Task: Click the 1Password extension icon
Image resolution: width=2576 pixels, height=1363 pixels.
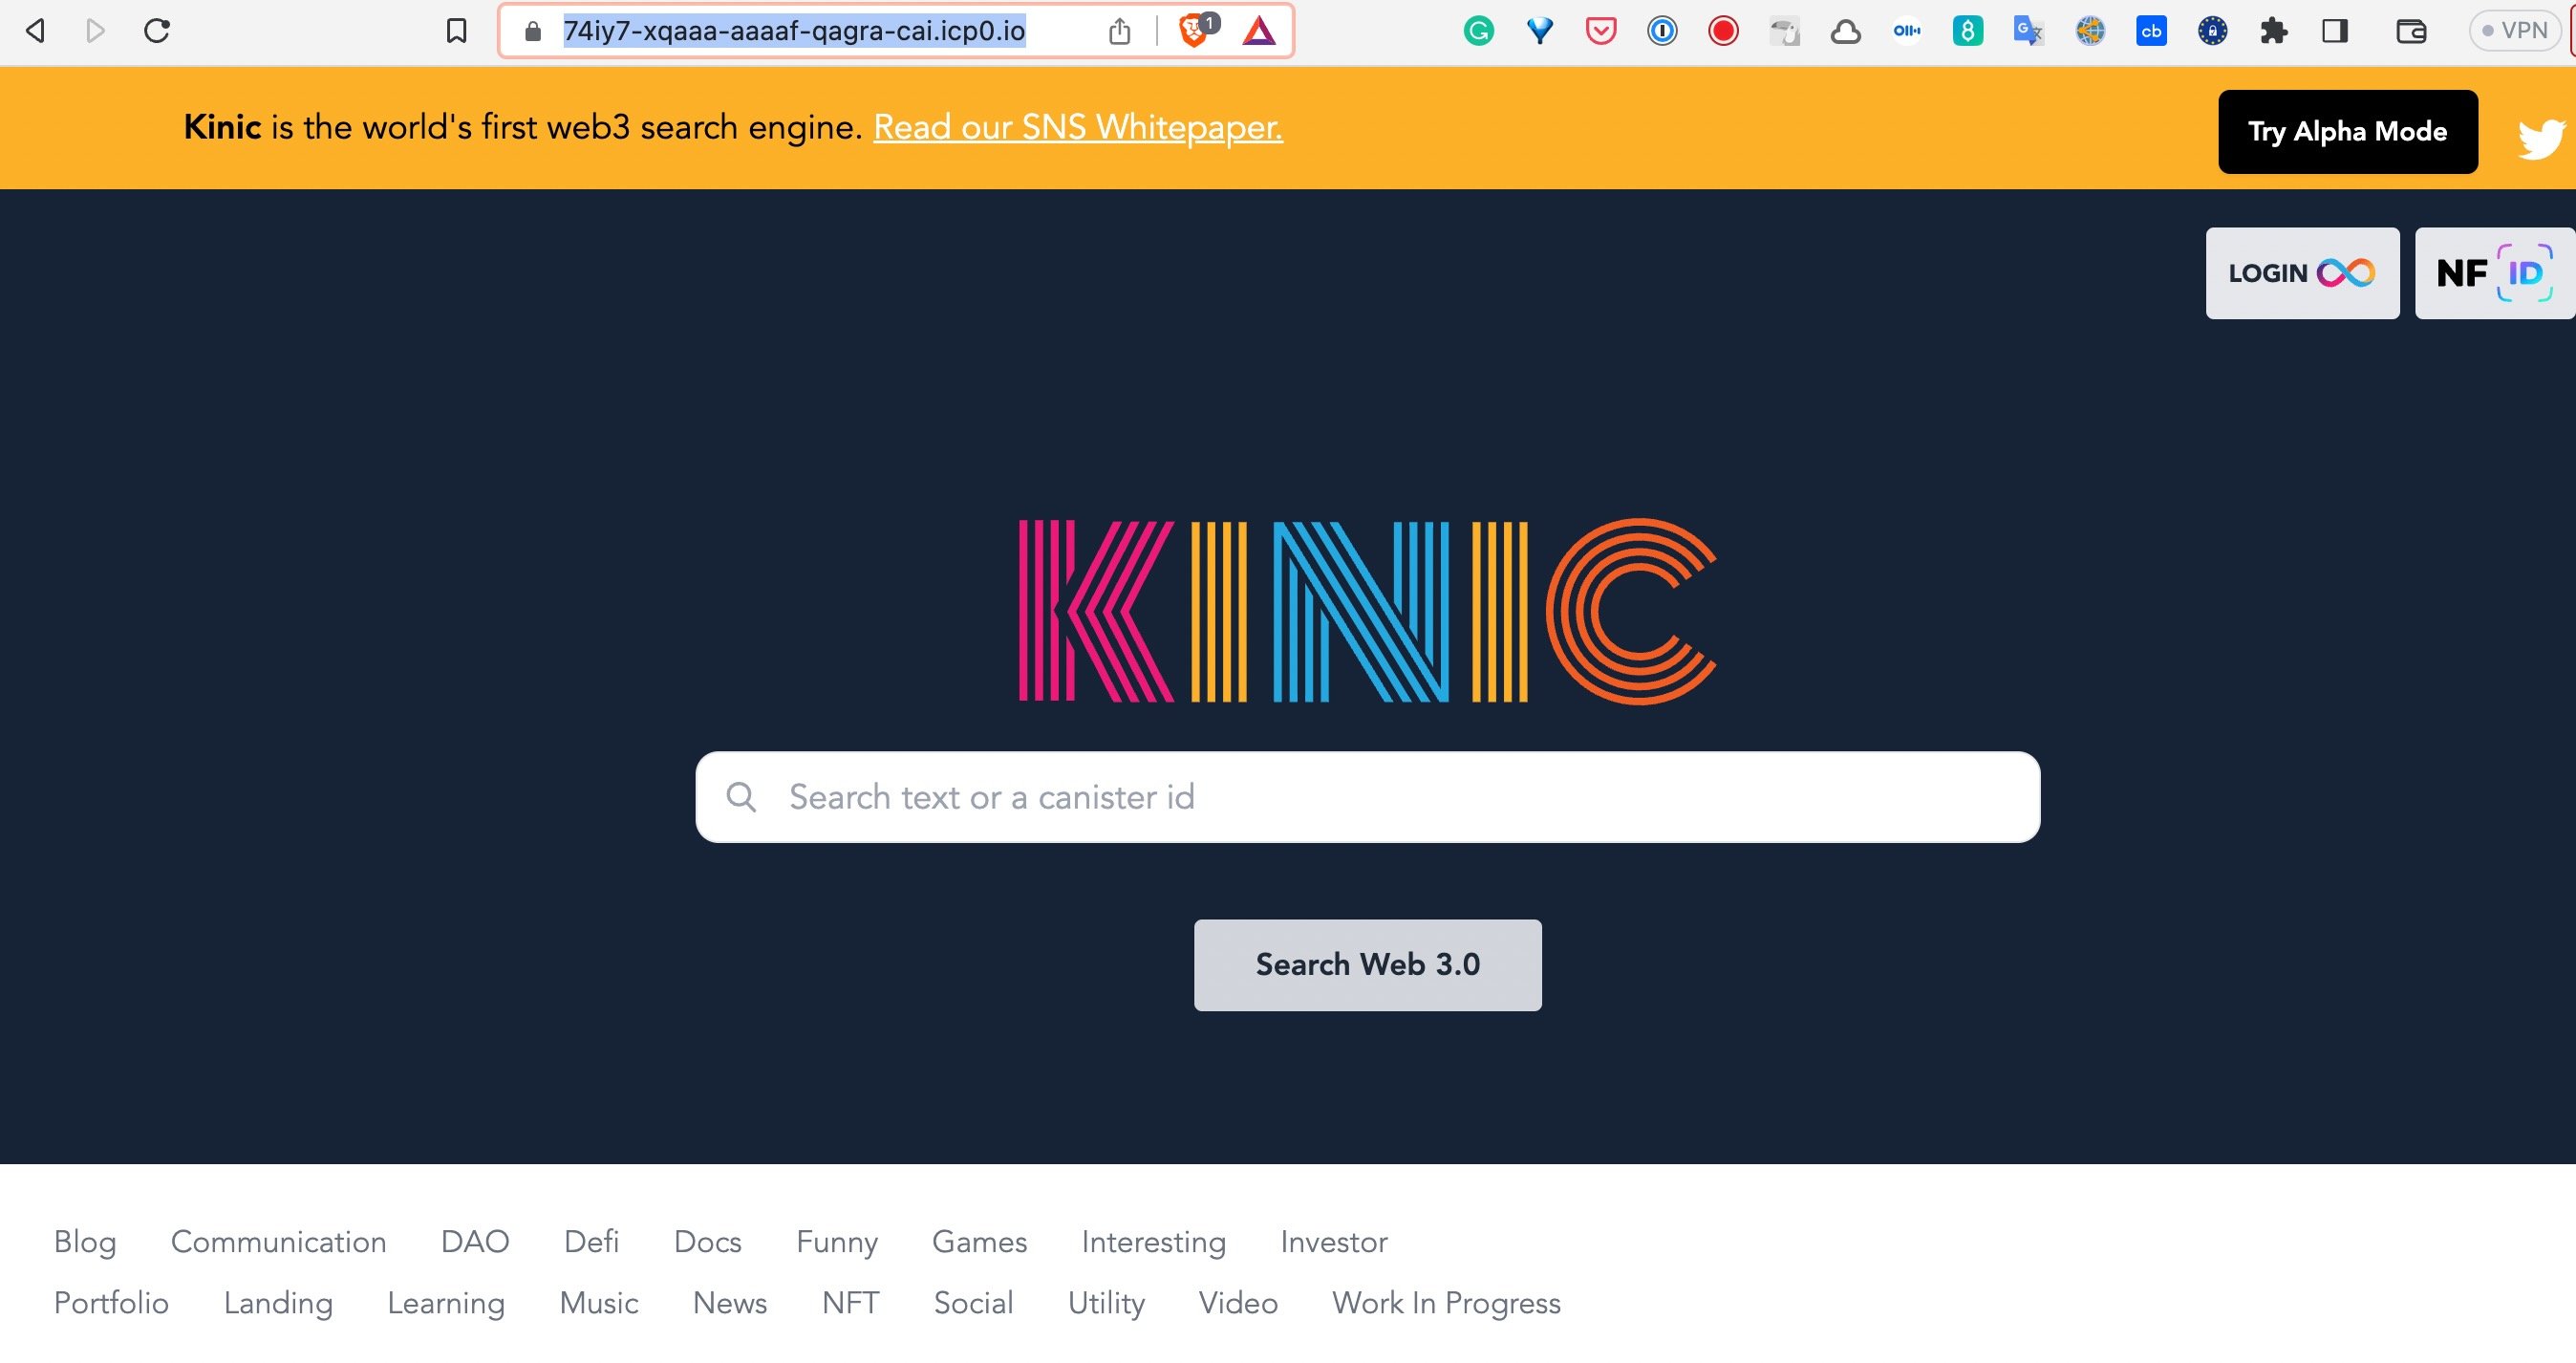Action: coord(1662,32)
